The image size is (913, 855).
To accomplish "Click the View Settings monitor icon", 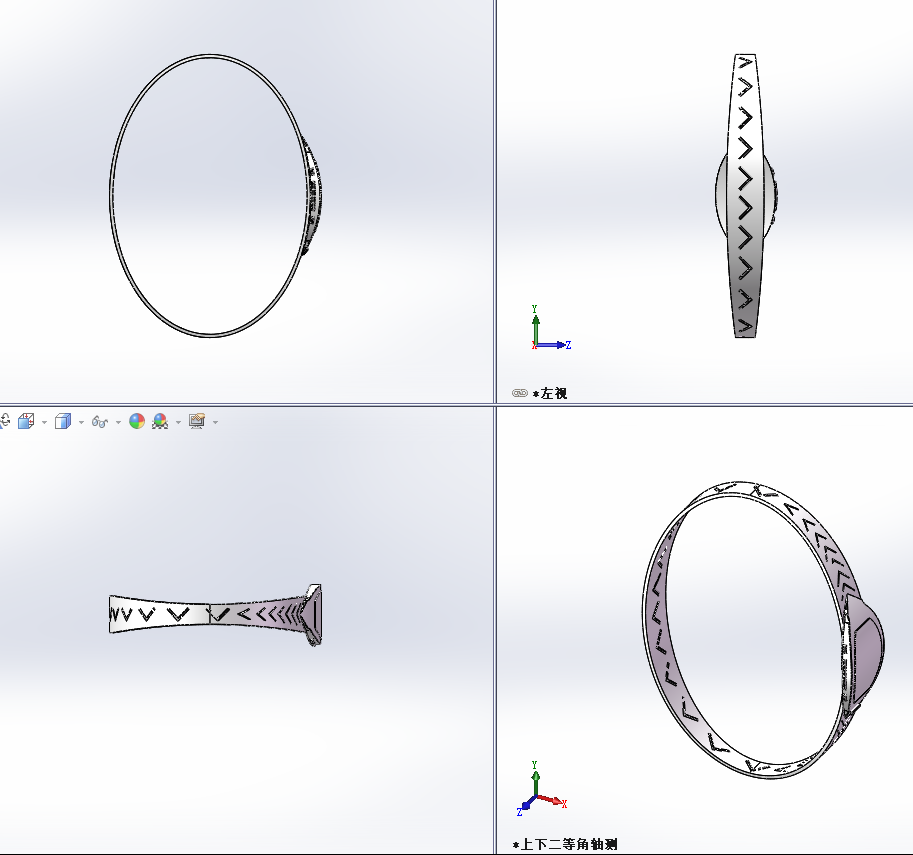I will (197, 421).
